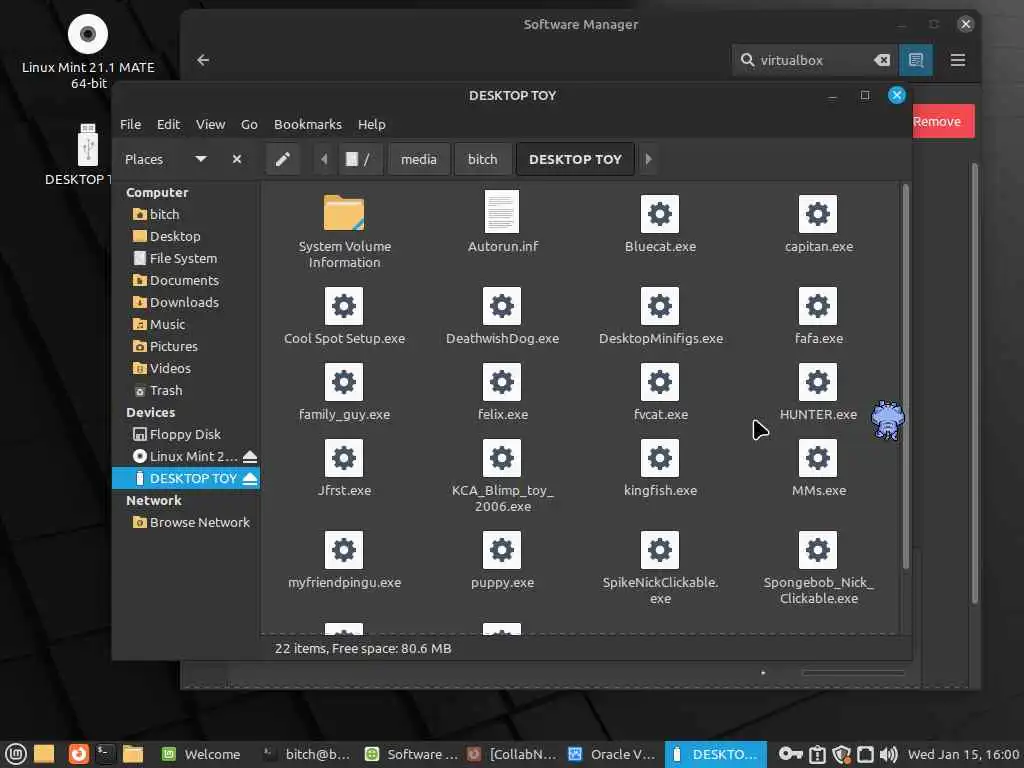
Task: Select fvcat.exe file icon
Action: (660, 382)
